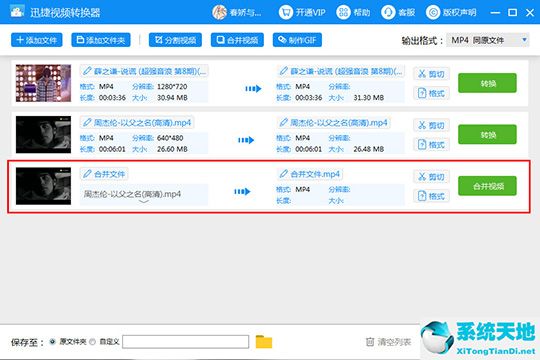The width and height of the screenshot is (540, 360).
Task: Select the 原文件夹 save location radio
Action: pos(53,342)
